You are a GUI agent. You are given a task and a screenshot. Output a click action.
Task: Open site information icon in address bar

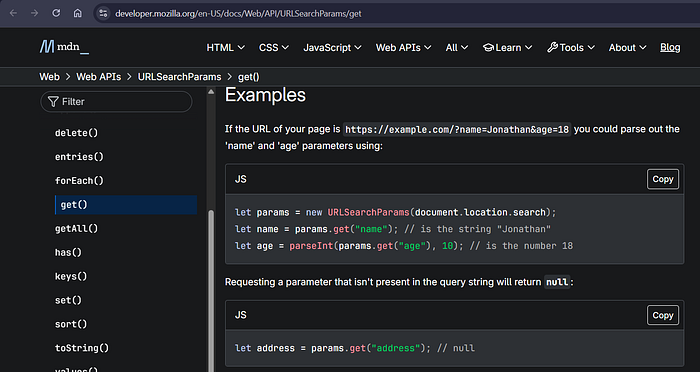coord(103,13)
